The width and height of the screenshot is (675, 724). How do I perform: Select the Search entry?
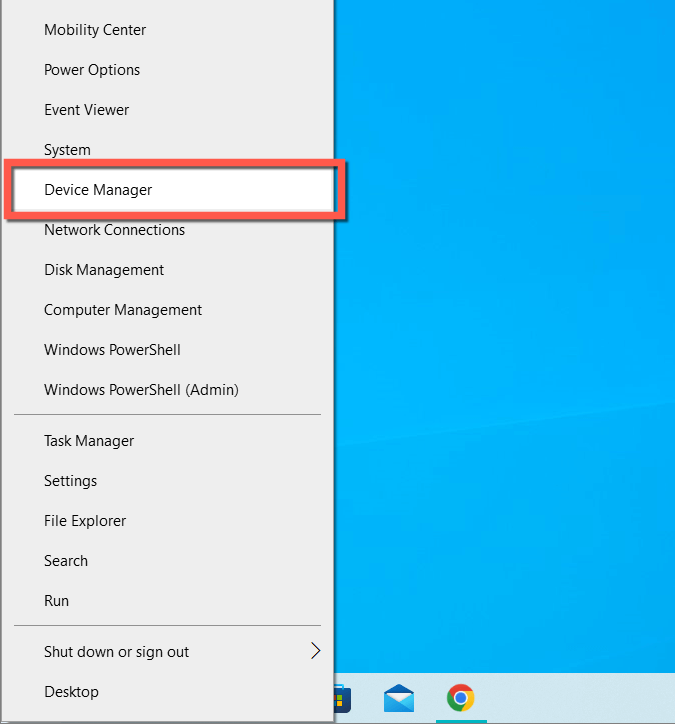point(168,561)
